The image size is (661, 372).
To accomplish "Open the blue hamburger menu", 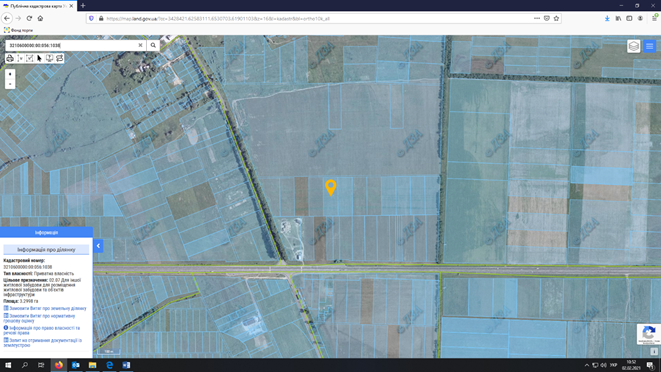I will click(x=650, y=46).
